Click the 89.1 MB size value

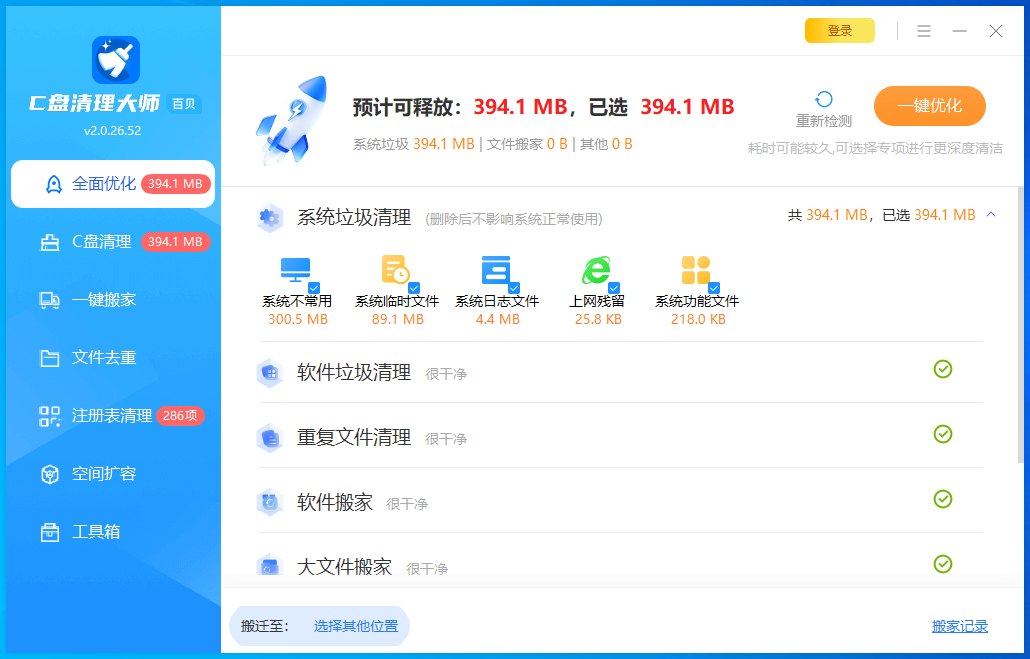397,319
